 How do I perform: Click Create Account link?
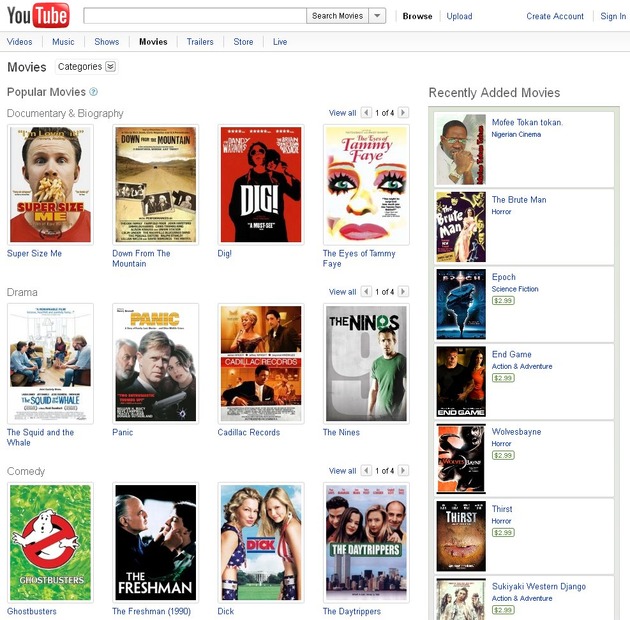pos(555,16)
